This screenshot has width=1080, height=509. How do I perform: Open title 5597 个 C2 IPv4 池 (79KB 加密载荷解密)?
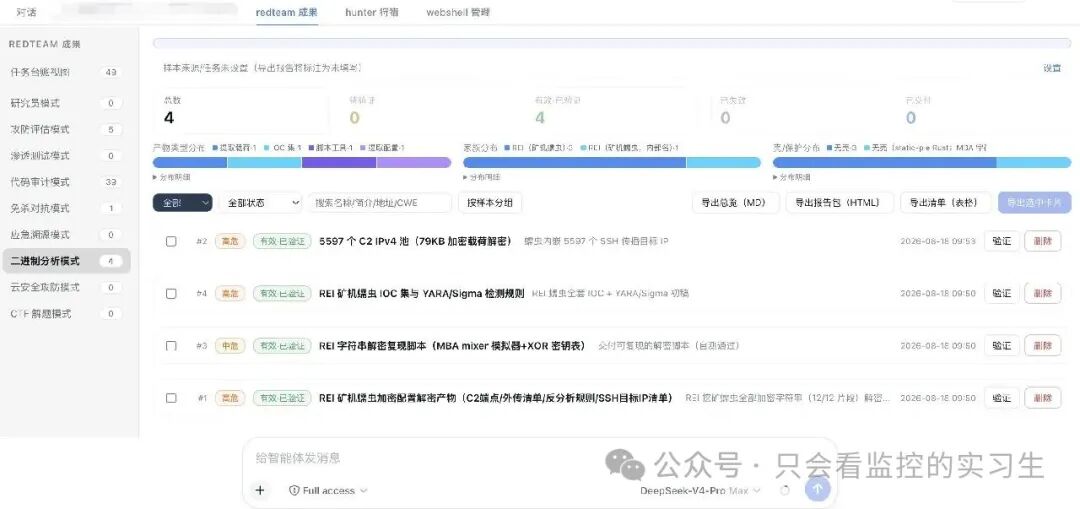[x=415, y=241]
